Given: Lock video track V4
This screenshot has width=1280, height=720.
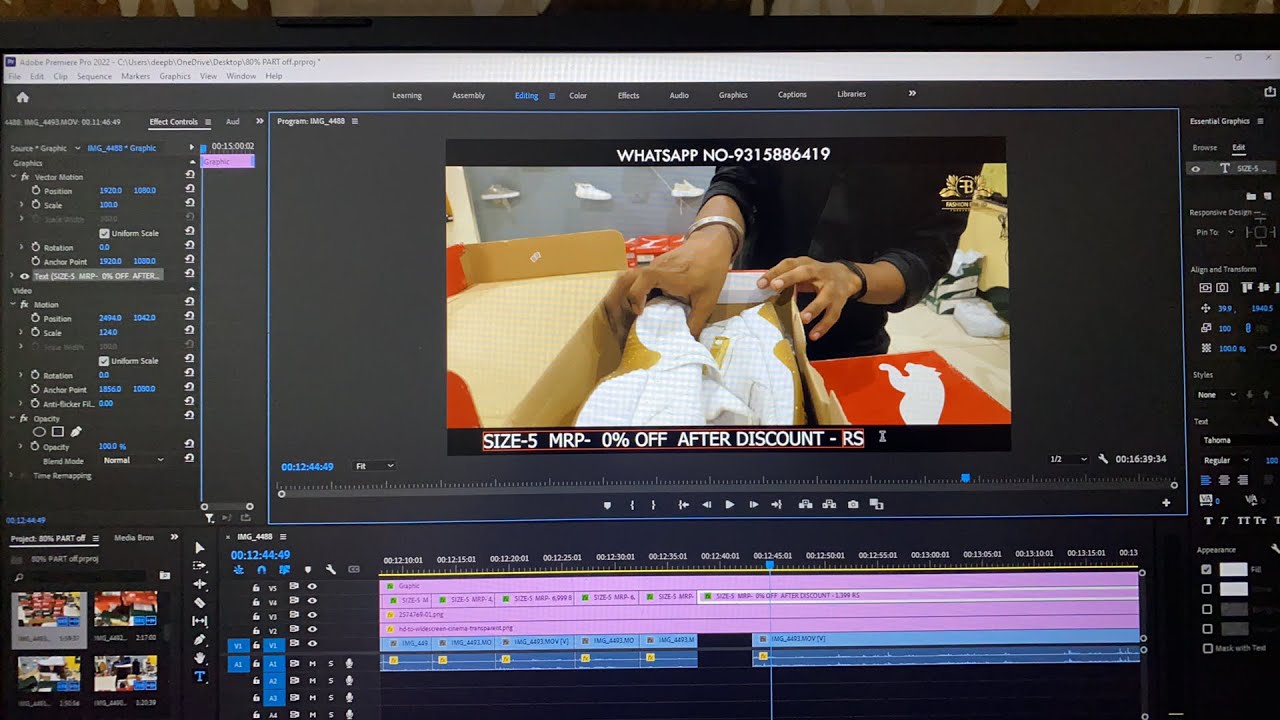Looking at the screenshot, I should point(256,602).
